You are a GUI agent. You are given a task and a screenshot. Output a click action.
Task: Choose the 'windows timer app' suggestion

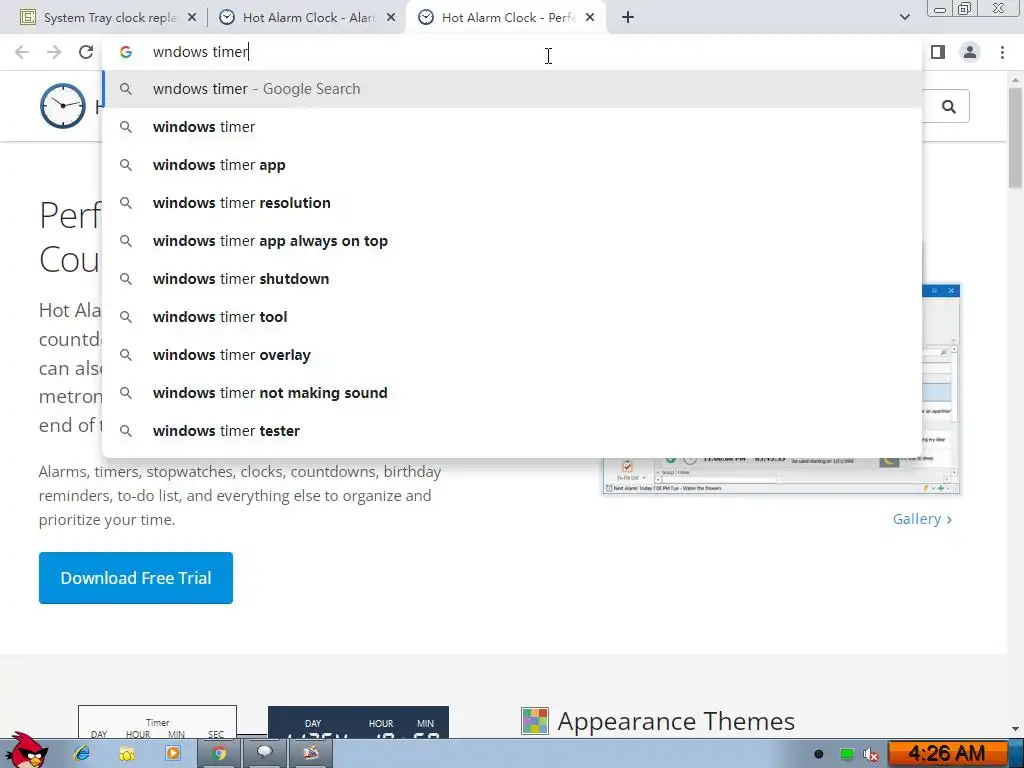tap(513, 165)
